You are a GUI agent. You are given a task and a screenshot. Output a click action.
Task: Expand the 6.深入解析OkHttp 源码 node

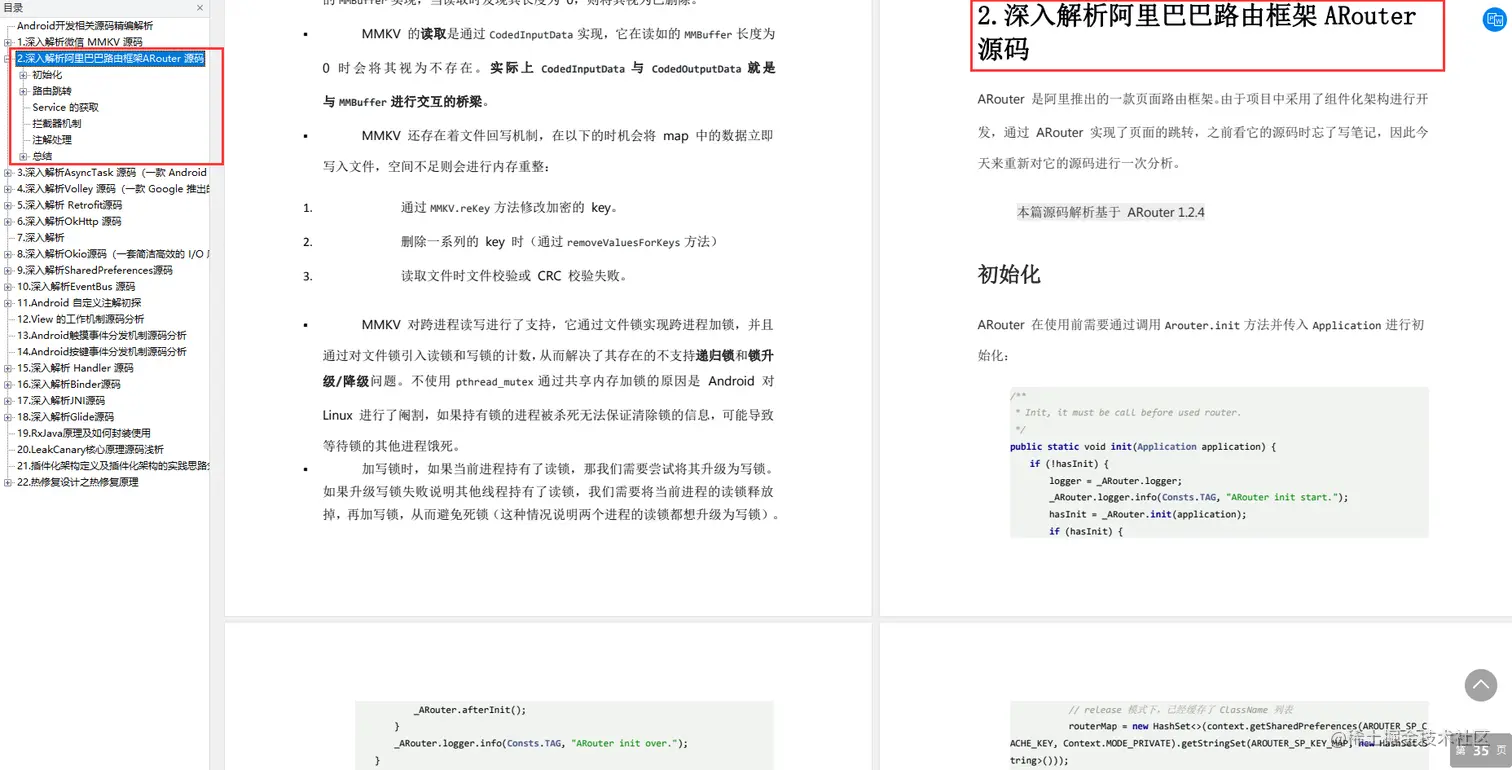[8, 221]
